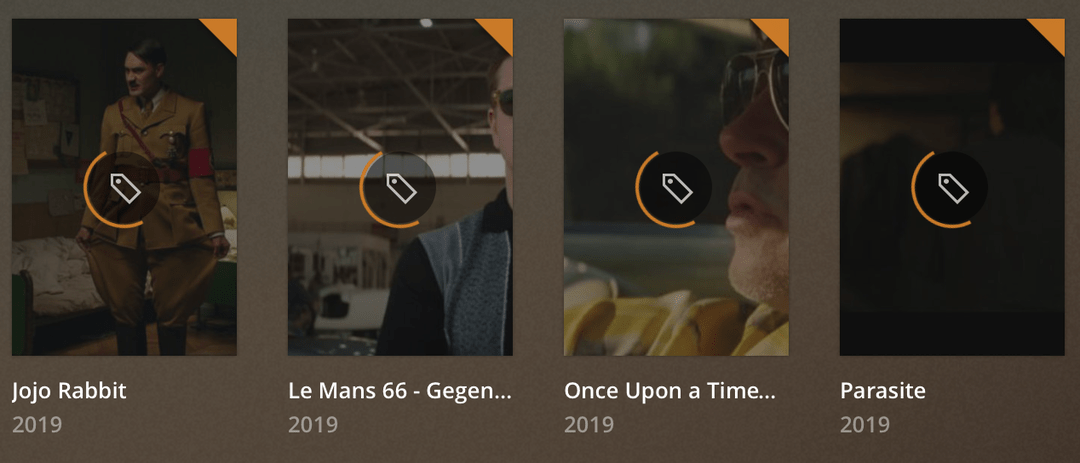Click the 2019 year under Once Upon a Time
Viewport: 1080px width, 463px height.
(590, 425)
